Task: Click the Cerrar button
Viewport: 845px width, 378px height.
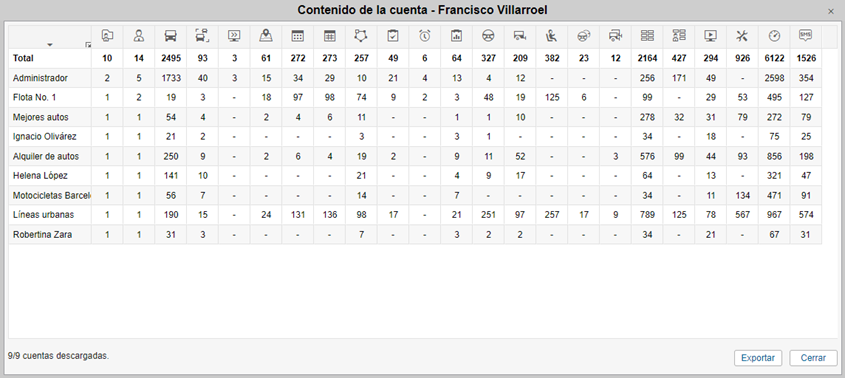Action: [x=813, y=358]
